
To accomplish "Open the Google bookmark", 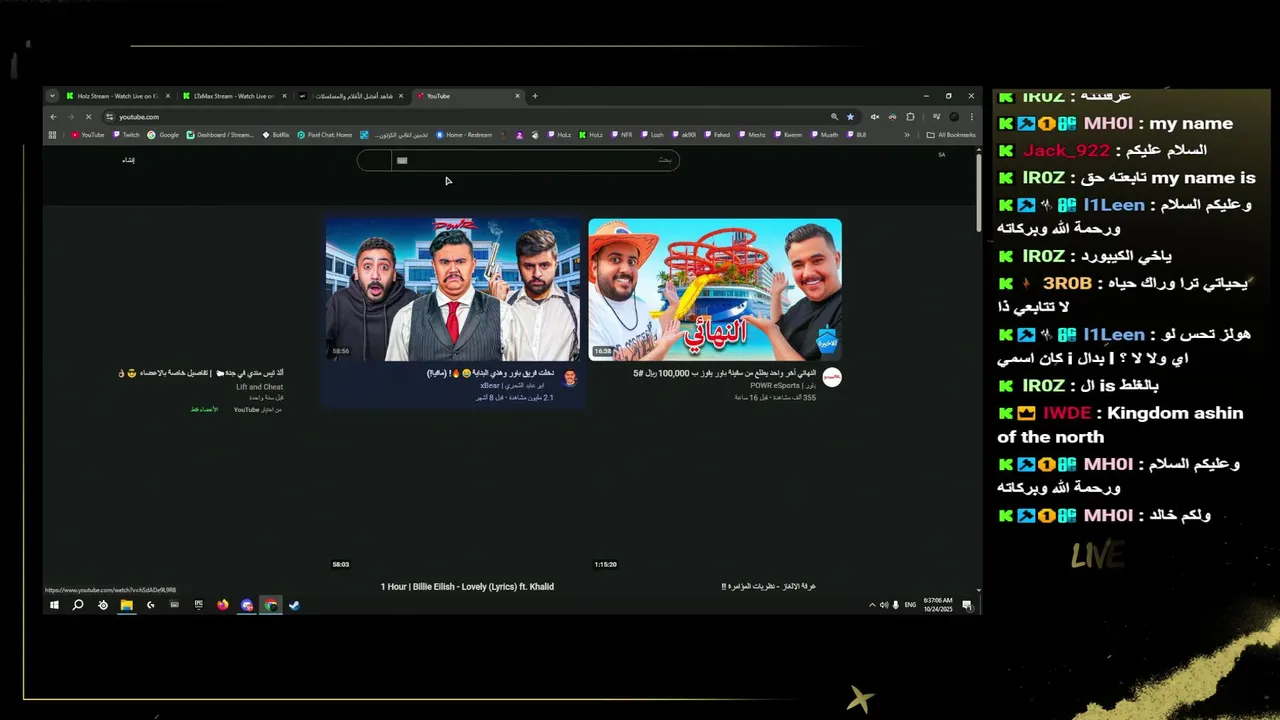I will (x=164, y=135).
